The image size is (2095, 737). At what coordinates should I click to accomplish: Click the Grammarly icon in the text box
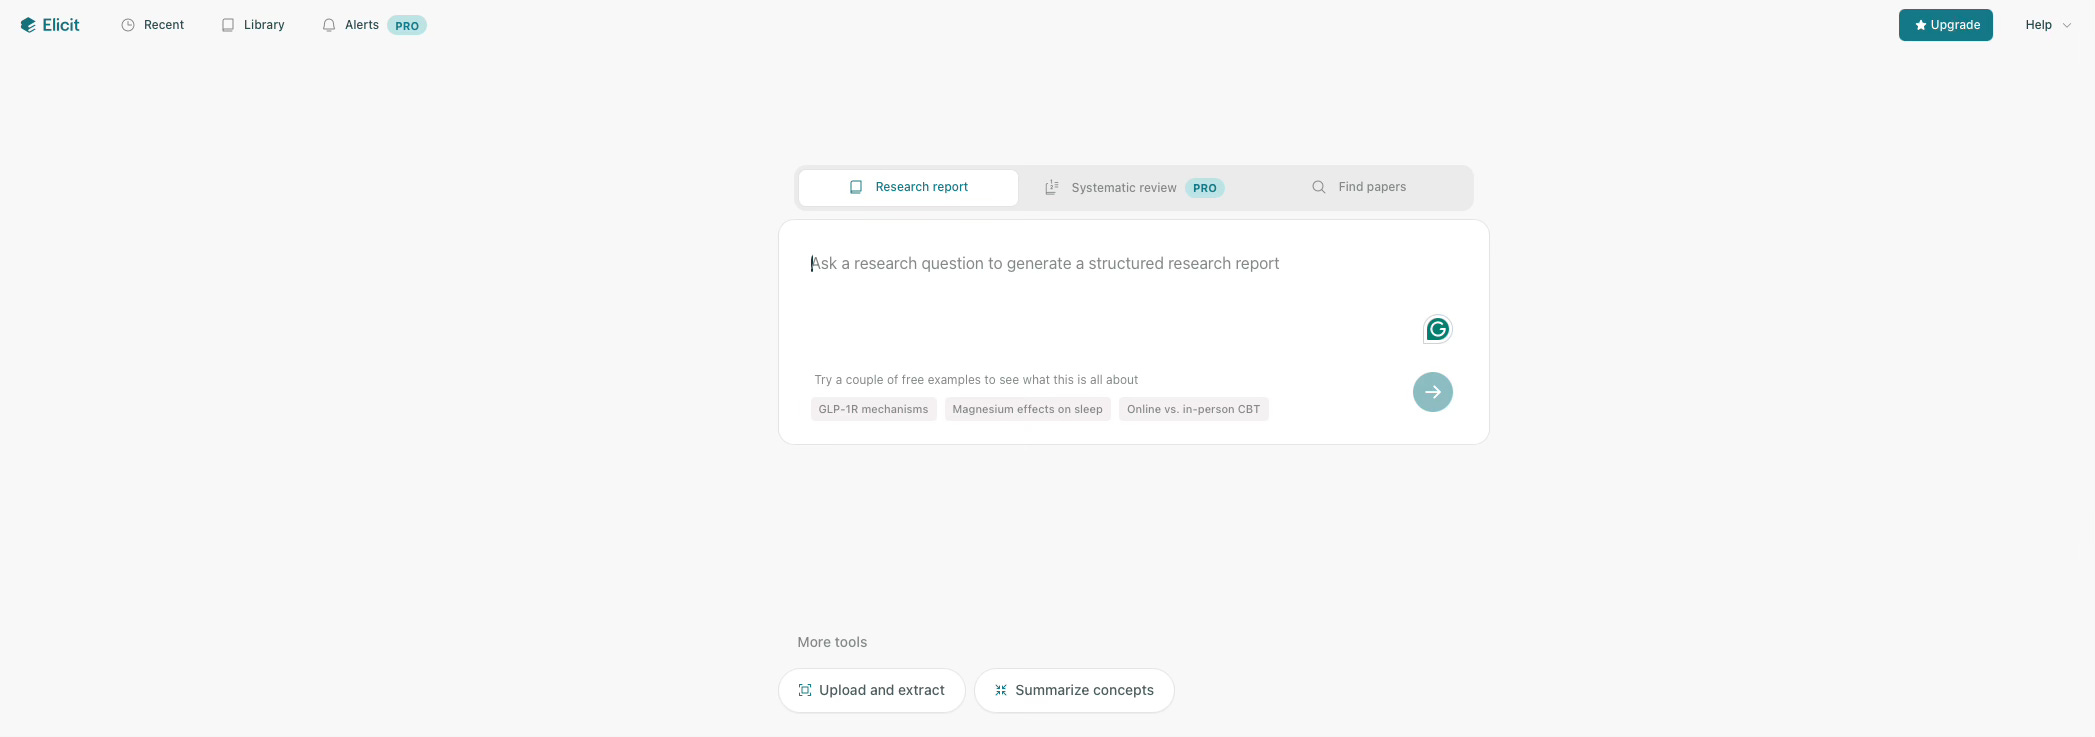(1437, 329)
